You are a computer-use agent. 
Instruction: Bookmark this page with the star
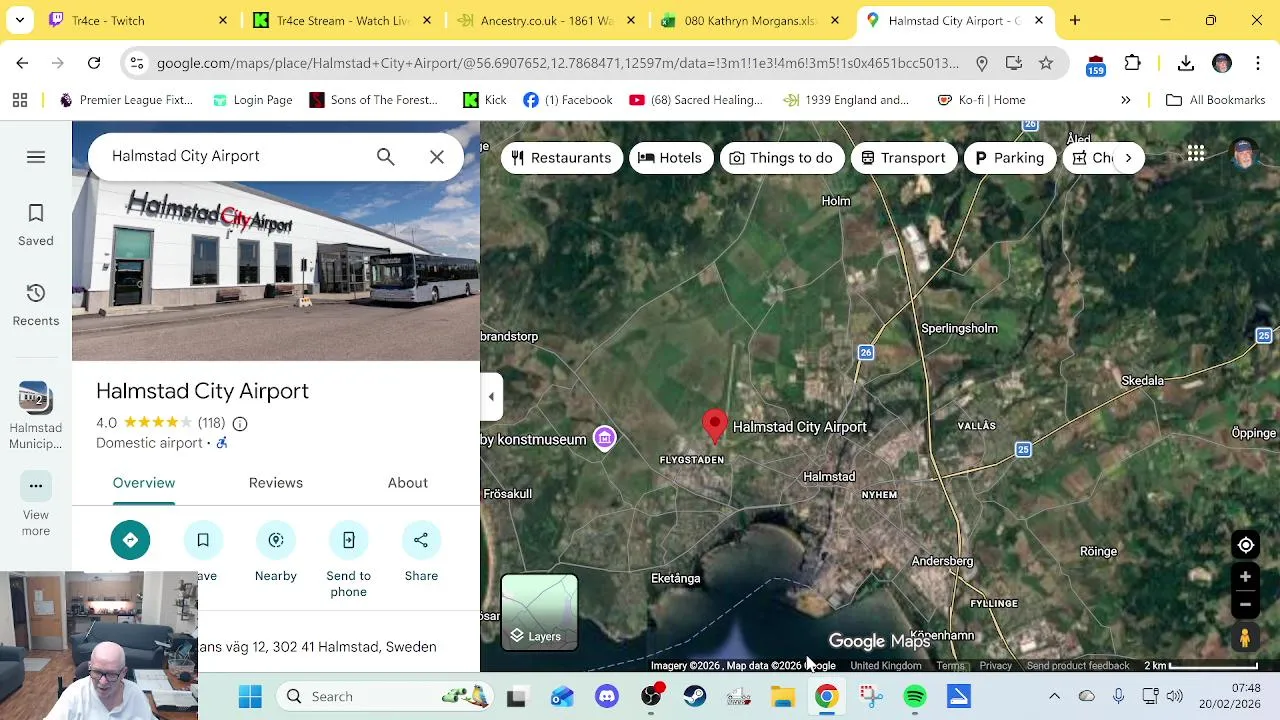[1046, 63]
